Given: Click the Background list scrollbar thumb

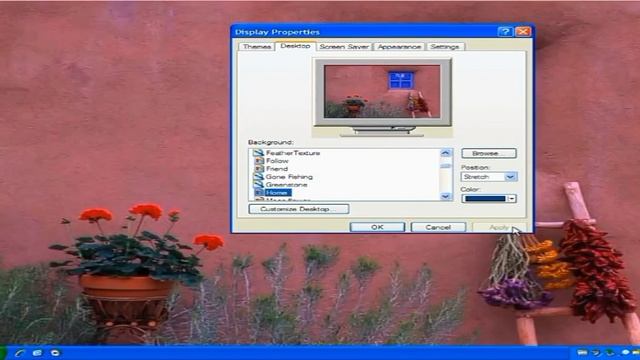Looking at the screenshot, I should 445,165.
